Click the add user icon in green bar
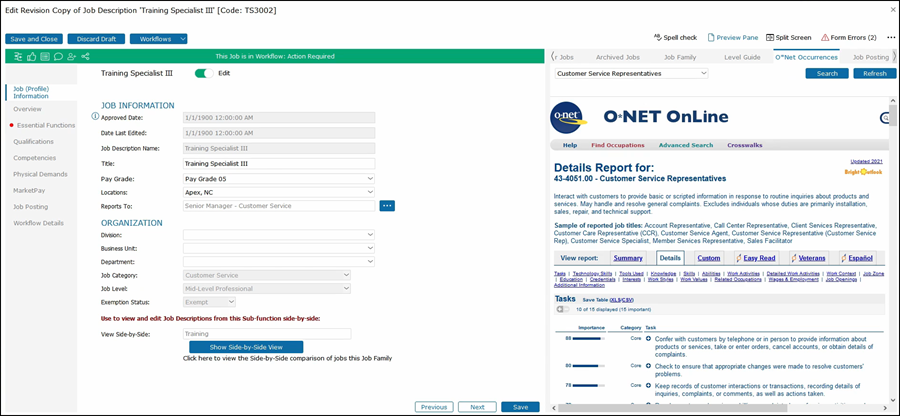Screen dimensions: 900x416 point(71,57)
